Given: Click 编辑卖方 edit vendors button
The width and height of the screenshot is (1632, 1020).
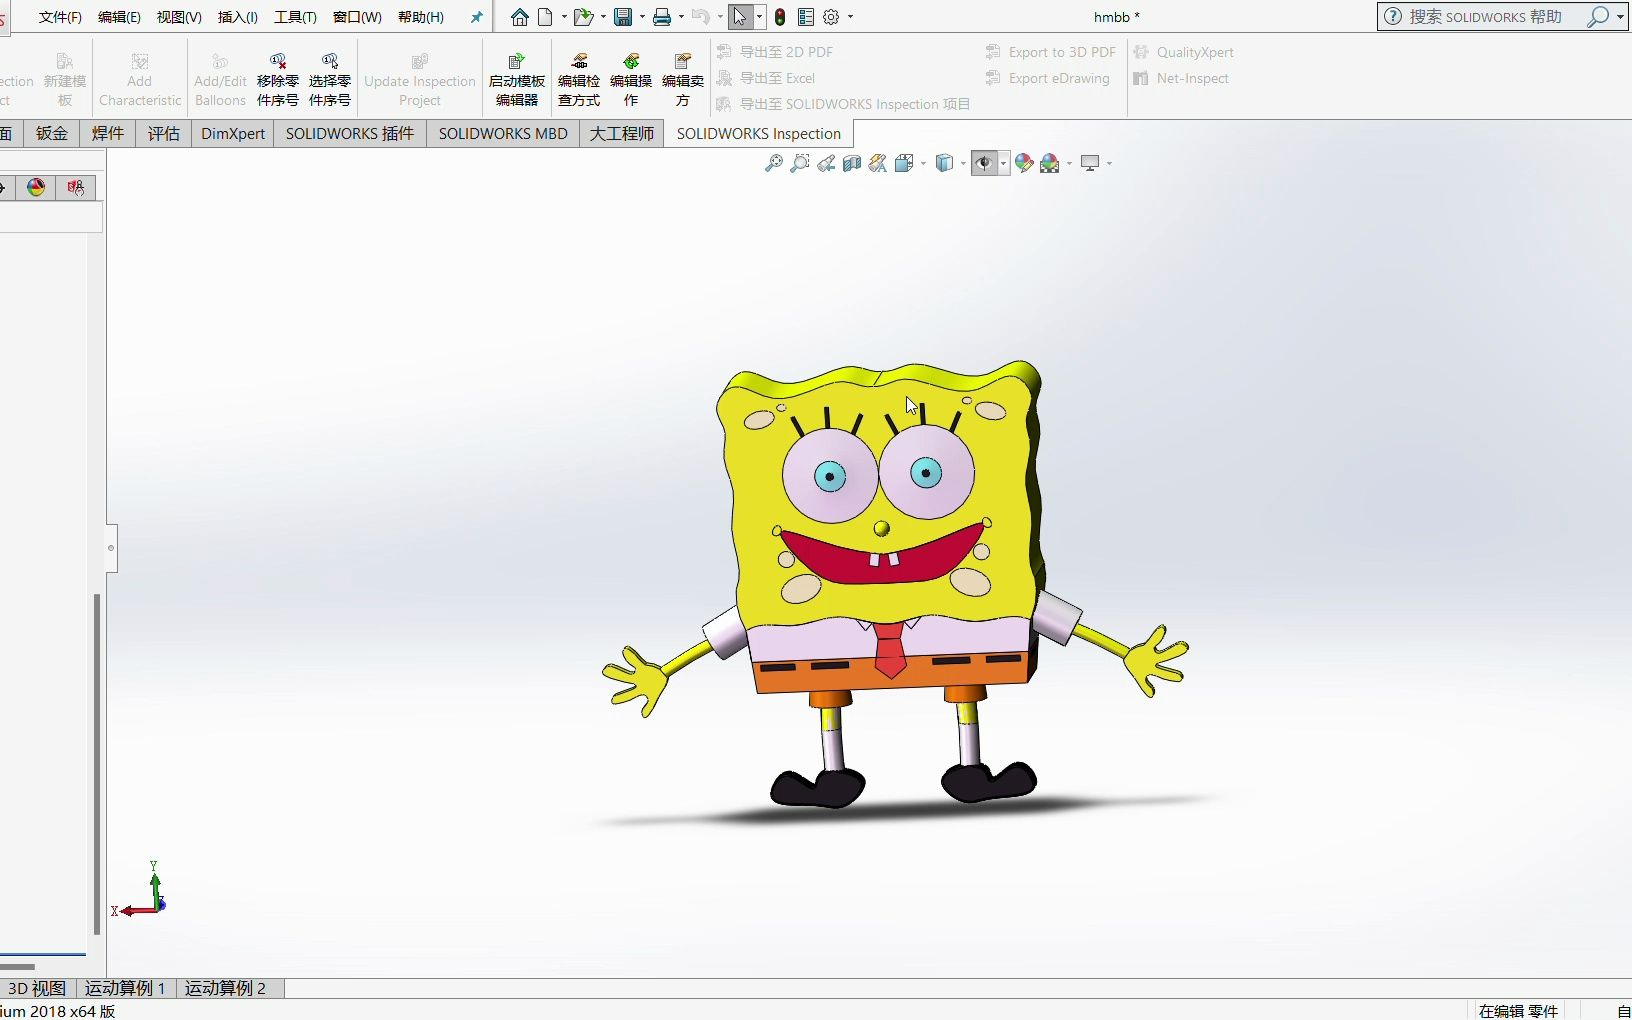Looking at the screenshot, I should (x=683, y=79).
